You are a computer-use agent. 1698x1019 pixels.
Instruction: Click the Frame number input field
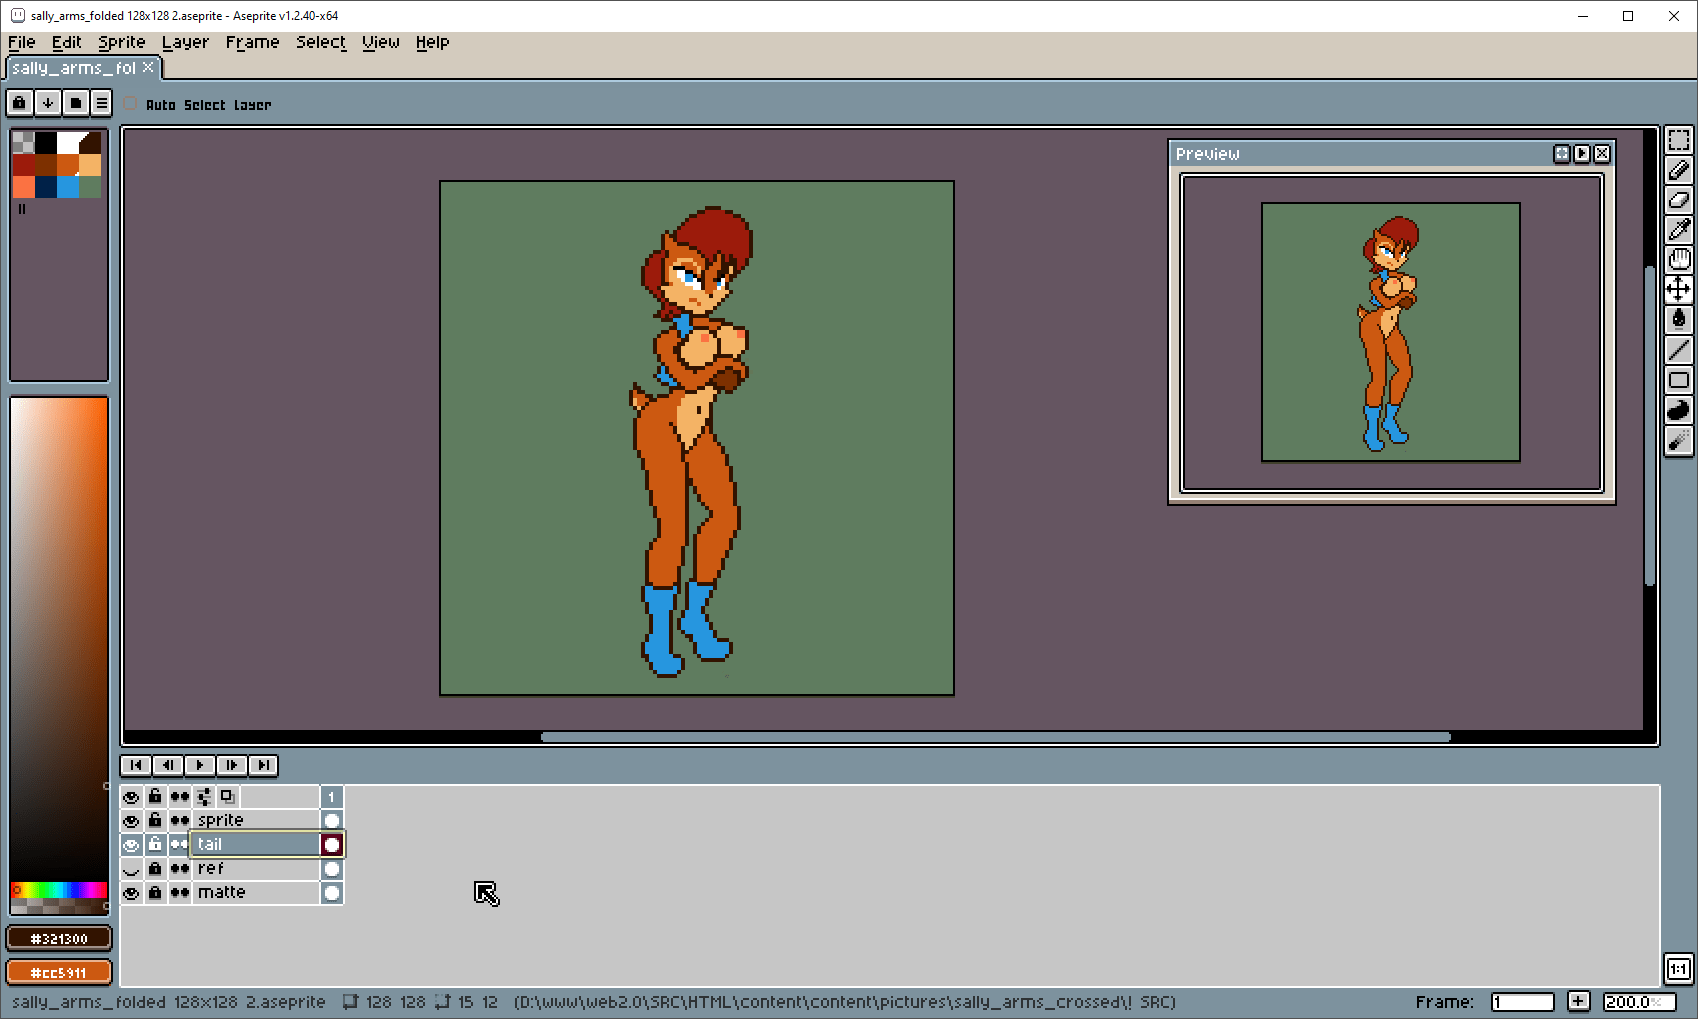1521,1002
